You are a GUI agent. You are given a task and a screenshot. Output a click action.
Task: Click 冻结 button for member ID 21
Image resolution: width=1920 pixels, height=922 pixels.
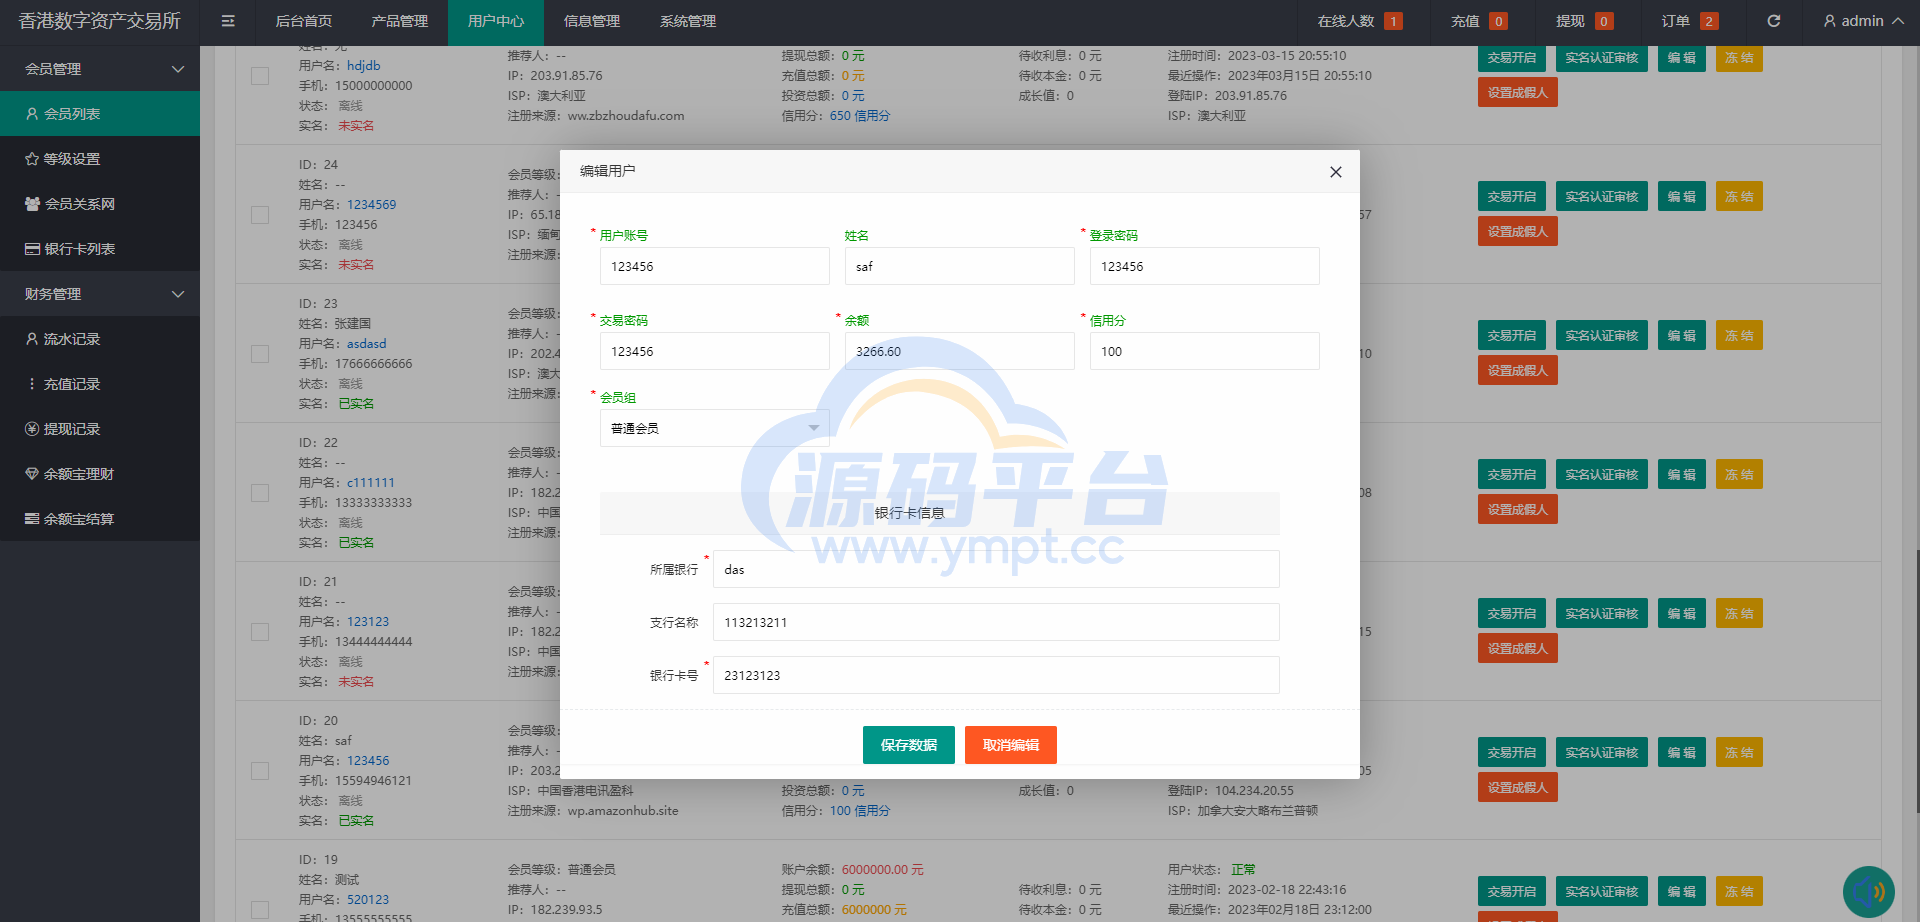click(x=1739, y=614)
